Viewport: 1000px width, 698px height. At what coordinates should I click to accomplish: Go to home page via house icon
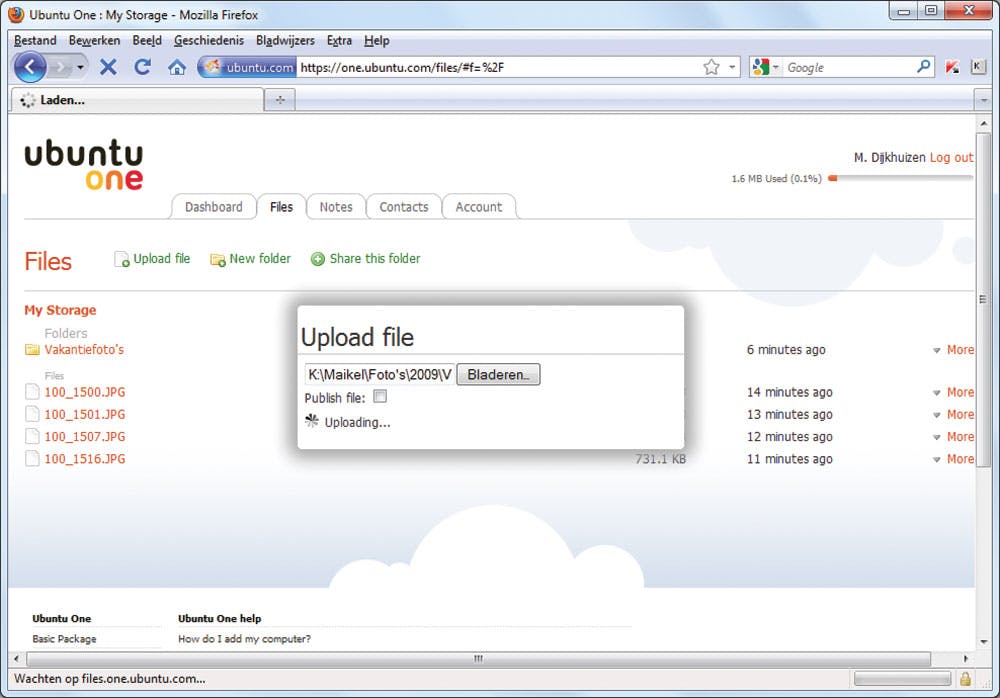177,67
